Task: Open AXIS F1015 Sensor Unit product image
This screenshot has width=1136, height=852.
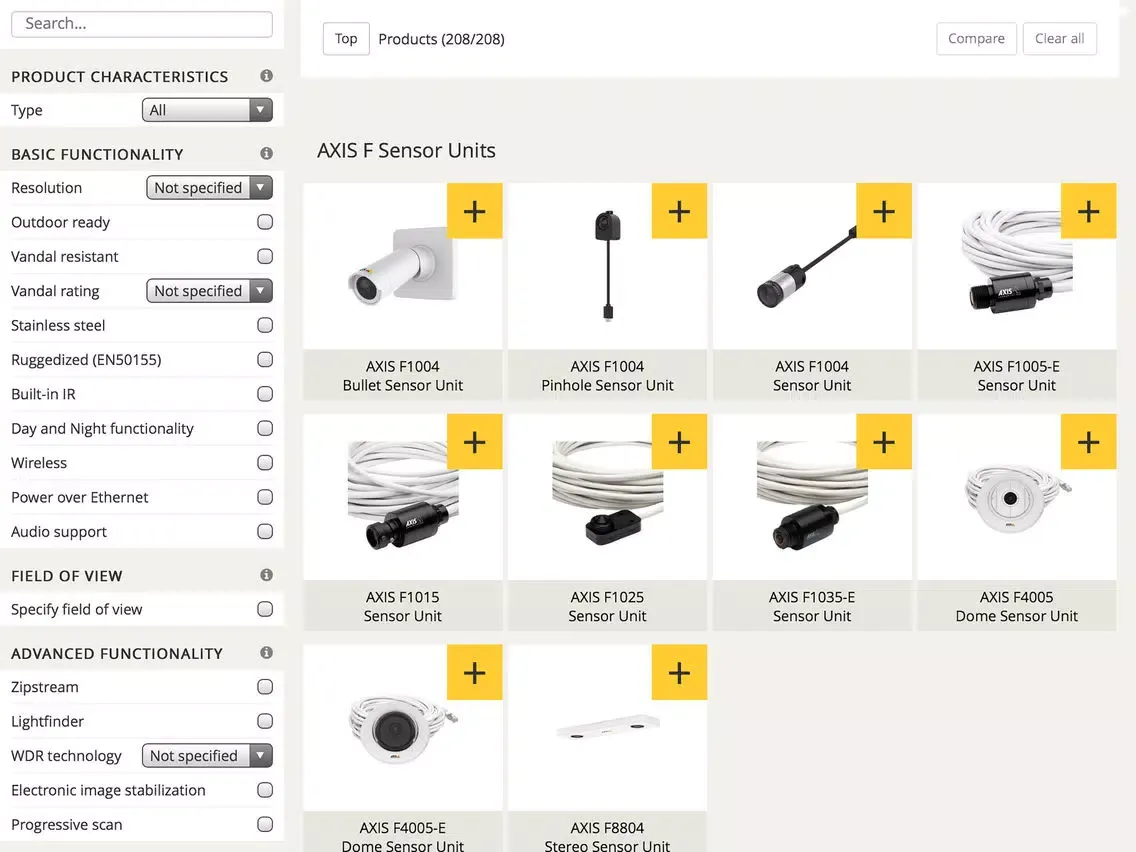Action: [x=403, y=496]
